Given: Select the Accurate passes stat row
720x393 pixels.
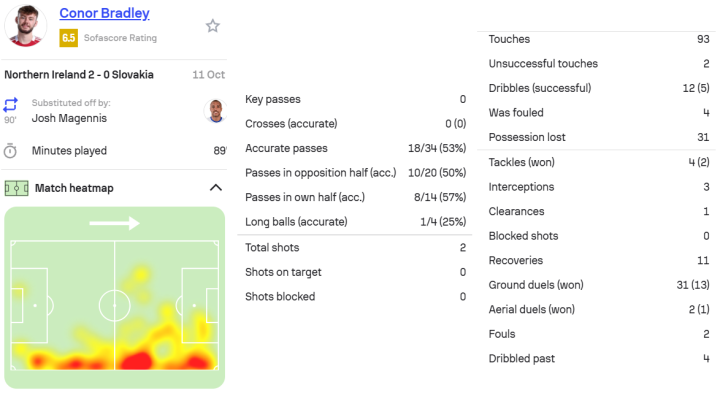Looking at the screenshot, I should 355,148.
